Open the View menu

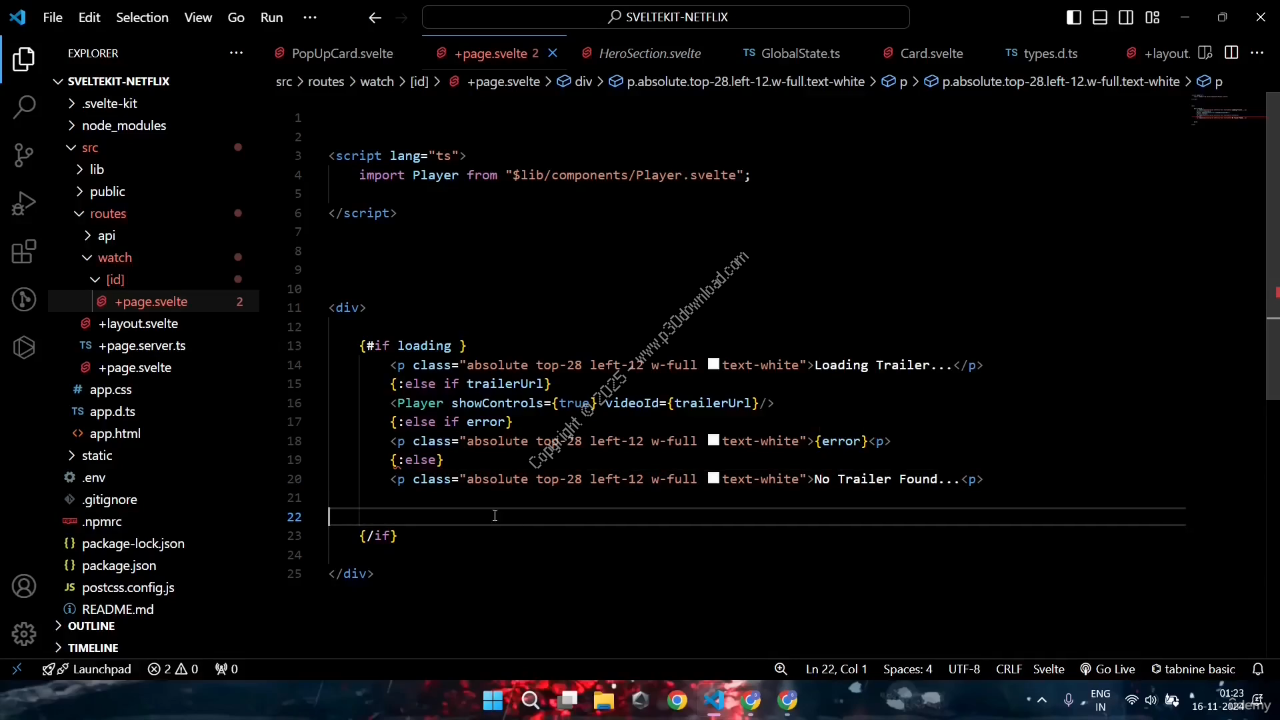pyautogui.click(x=198, y=17)
